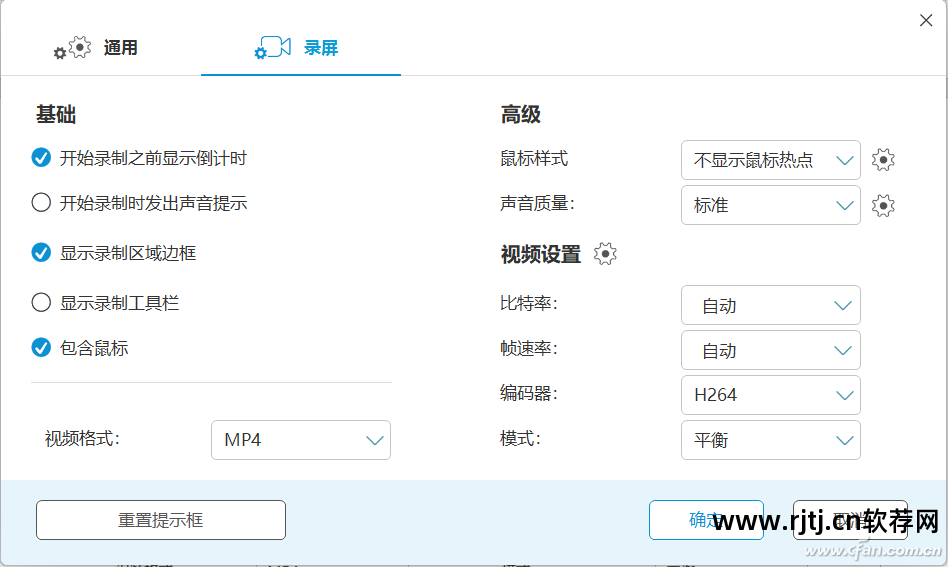Image resolution: width=948 pixels, height=567 pixels.
Task: Click the gear icon beside 视频设置
Action: (605, 254)
